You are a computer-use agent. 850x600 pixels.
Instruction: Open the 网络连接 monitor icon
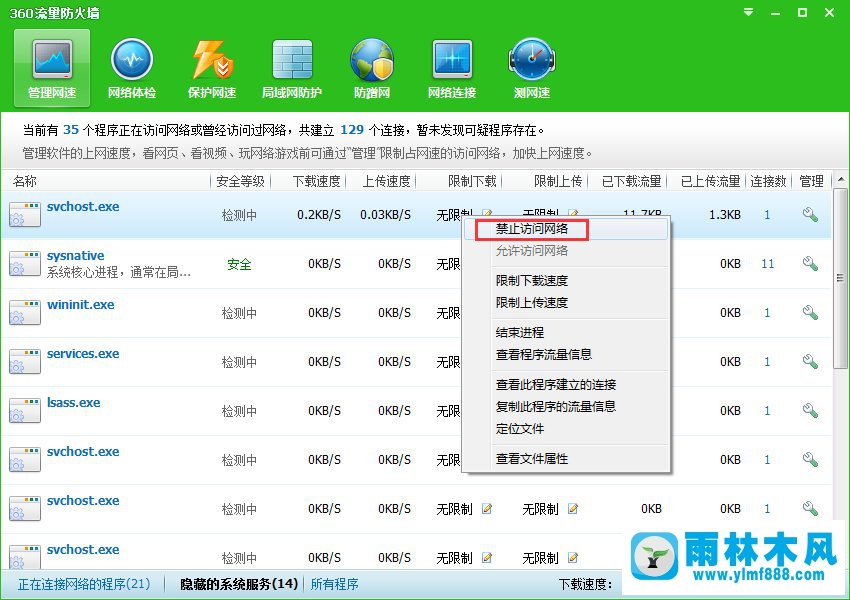452,67
